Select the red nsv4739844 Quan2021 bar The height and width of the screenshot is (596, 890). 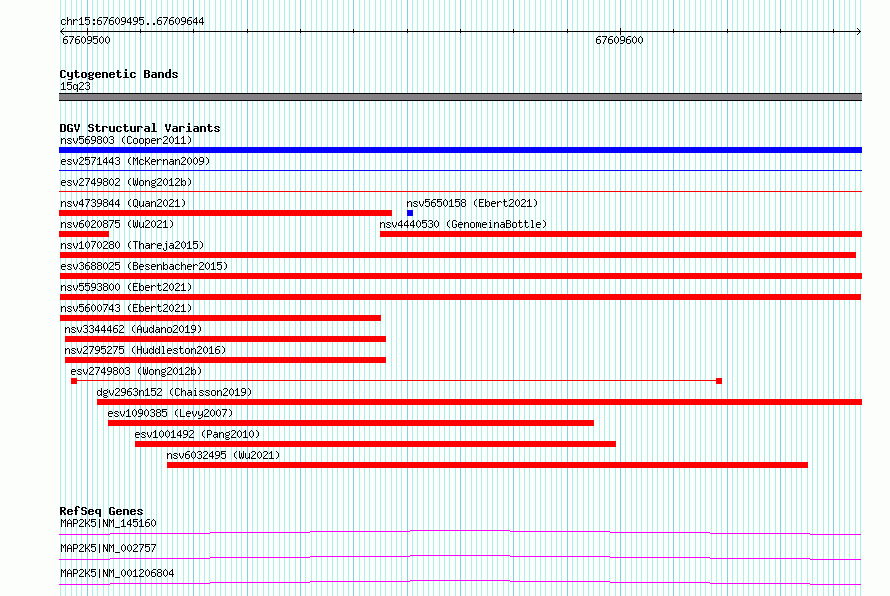click(225, 213)
